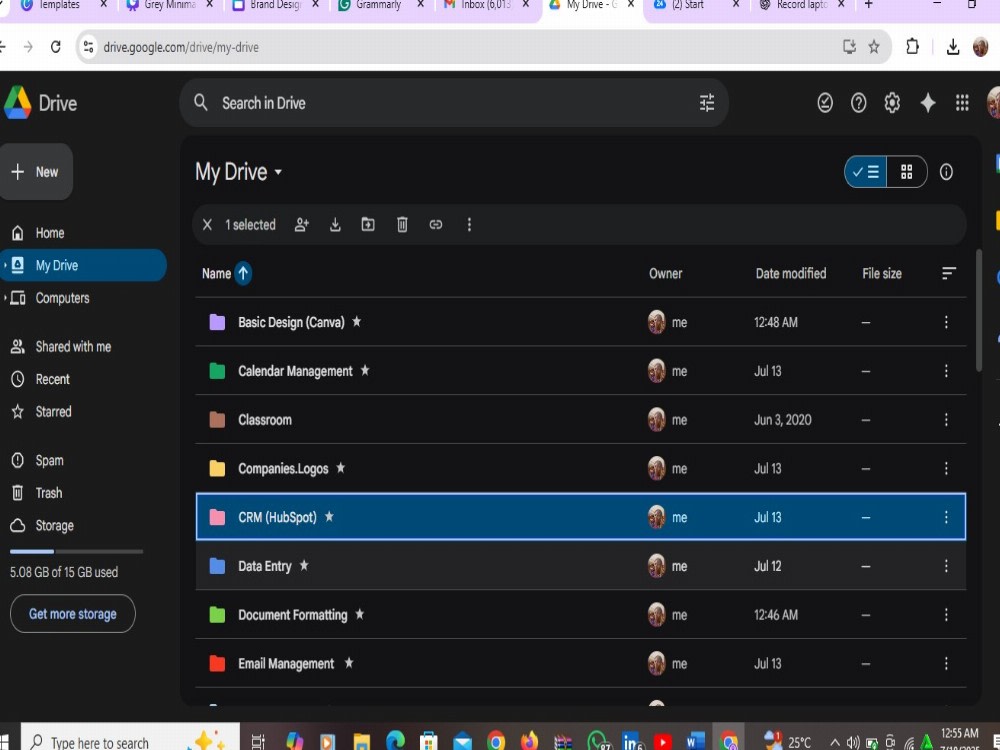
Task: Unstar the Data Entry folder
Action: pyautogui.click(x=304, y=566)
